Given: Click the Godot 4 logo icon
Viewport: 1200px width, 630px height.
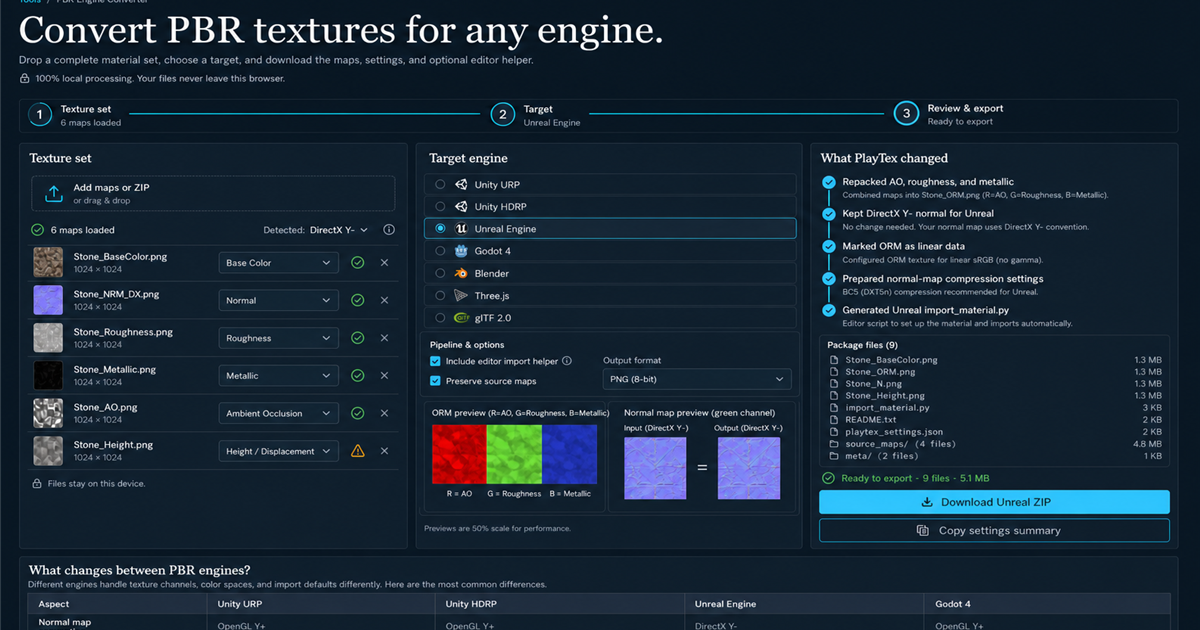Looking at the screenshot, I should click(x=461, y=251).
